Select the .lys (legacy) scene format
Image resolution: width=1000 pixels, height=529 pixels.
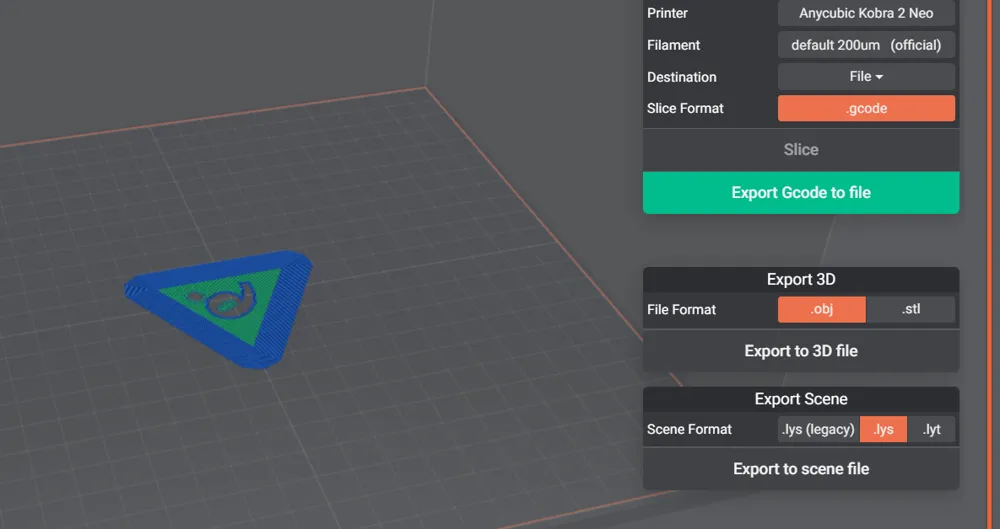point(818,429)
